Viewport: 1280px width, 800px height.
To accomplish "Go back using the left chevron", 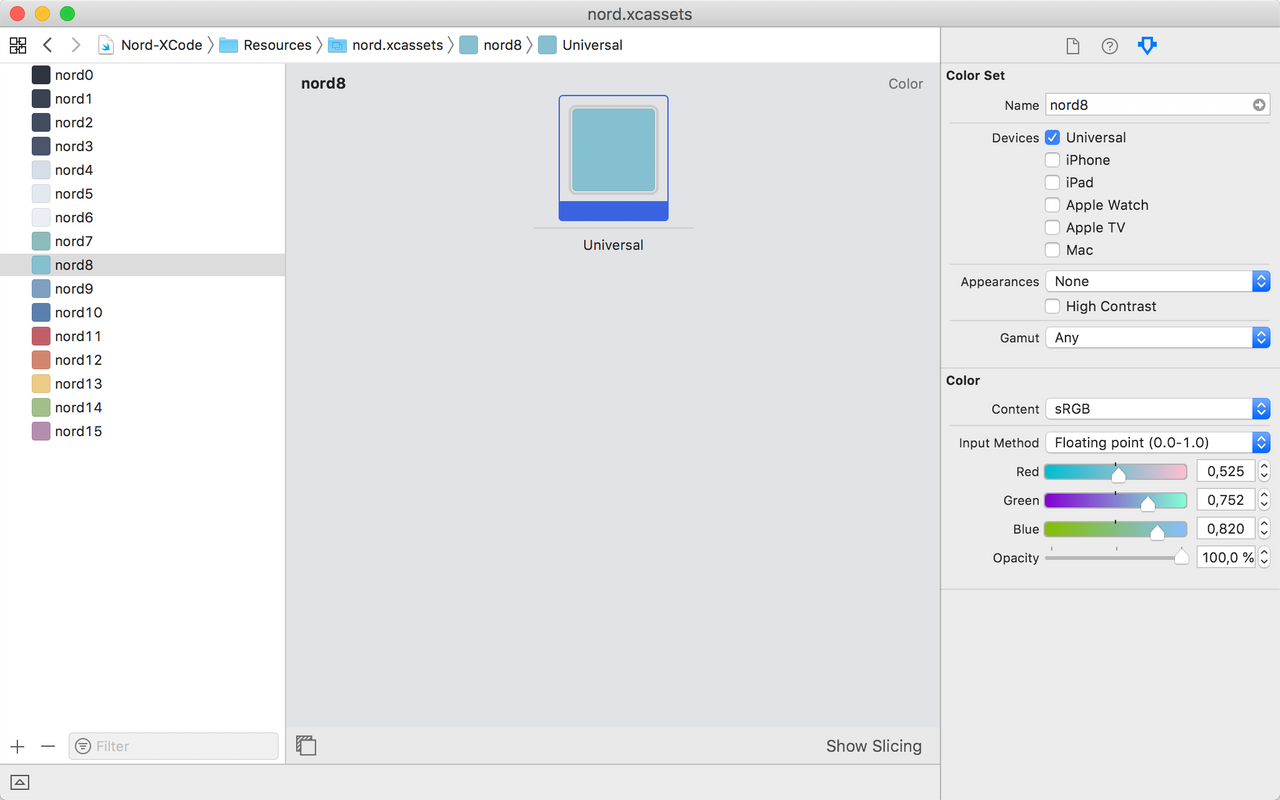I will pyautogui.click(x=48, y=45).
